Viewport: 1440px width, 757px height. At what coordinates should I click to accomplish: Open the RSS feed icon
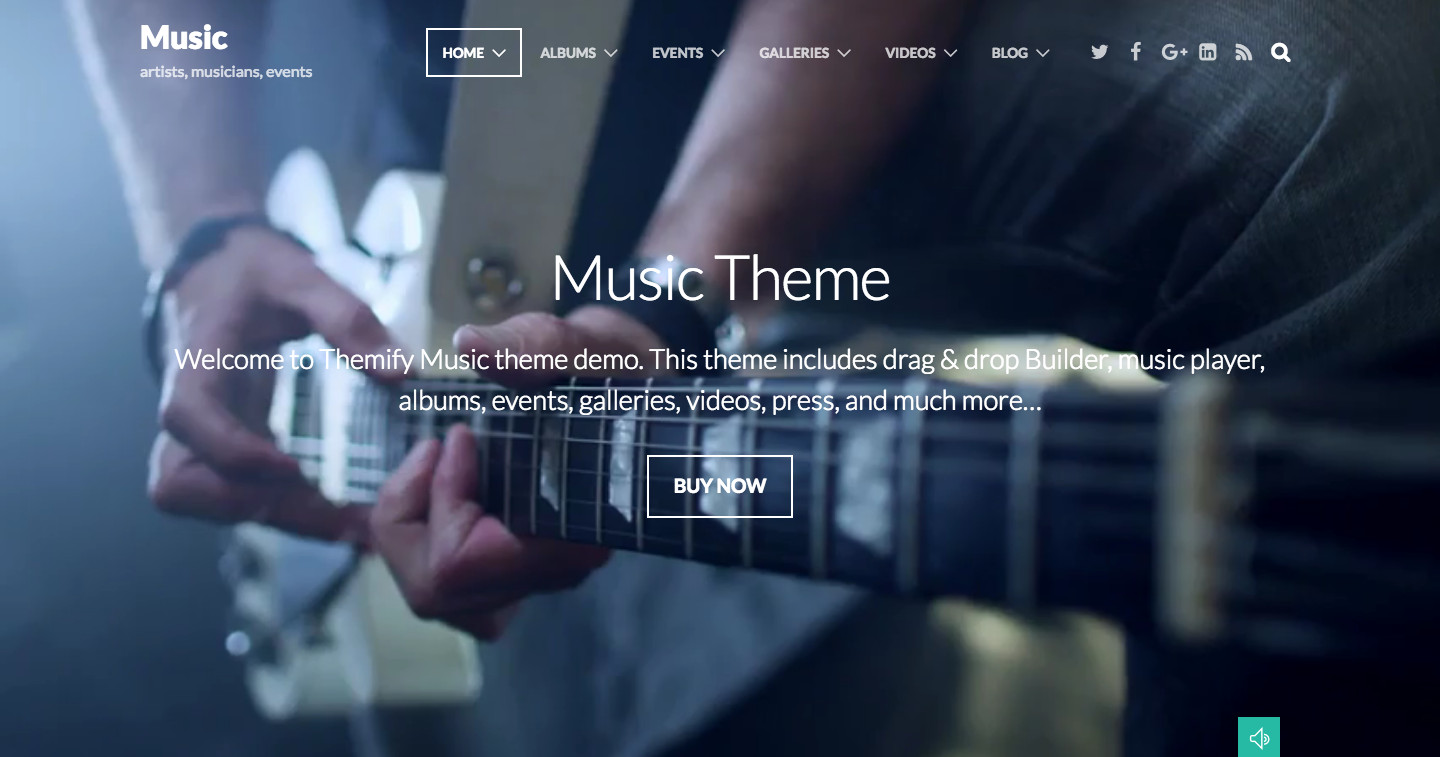(x=1244, y=53)
